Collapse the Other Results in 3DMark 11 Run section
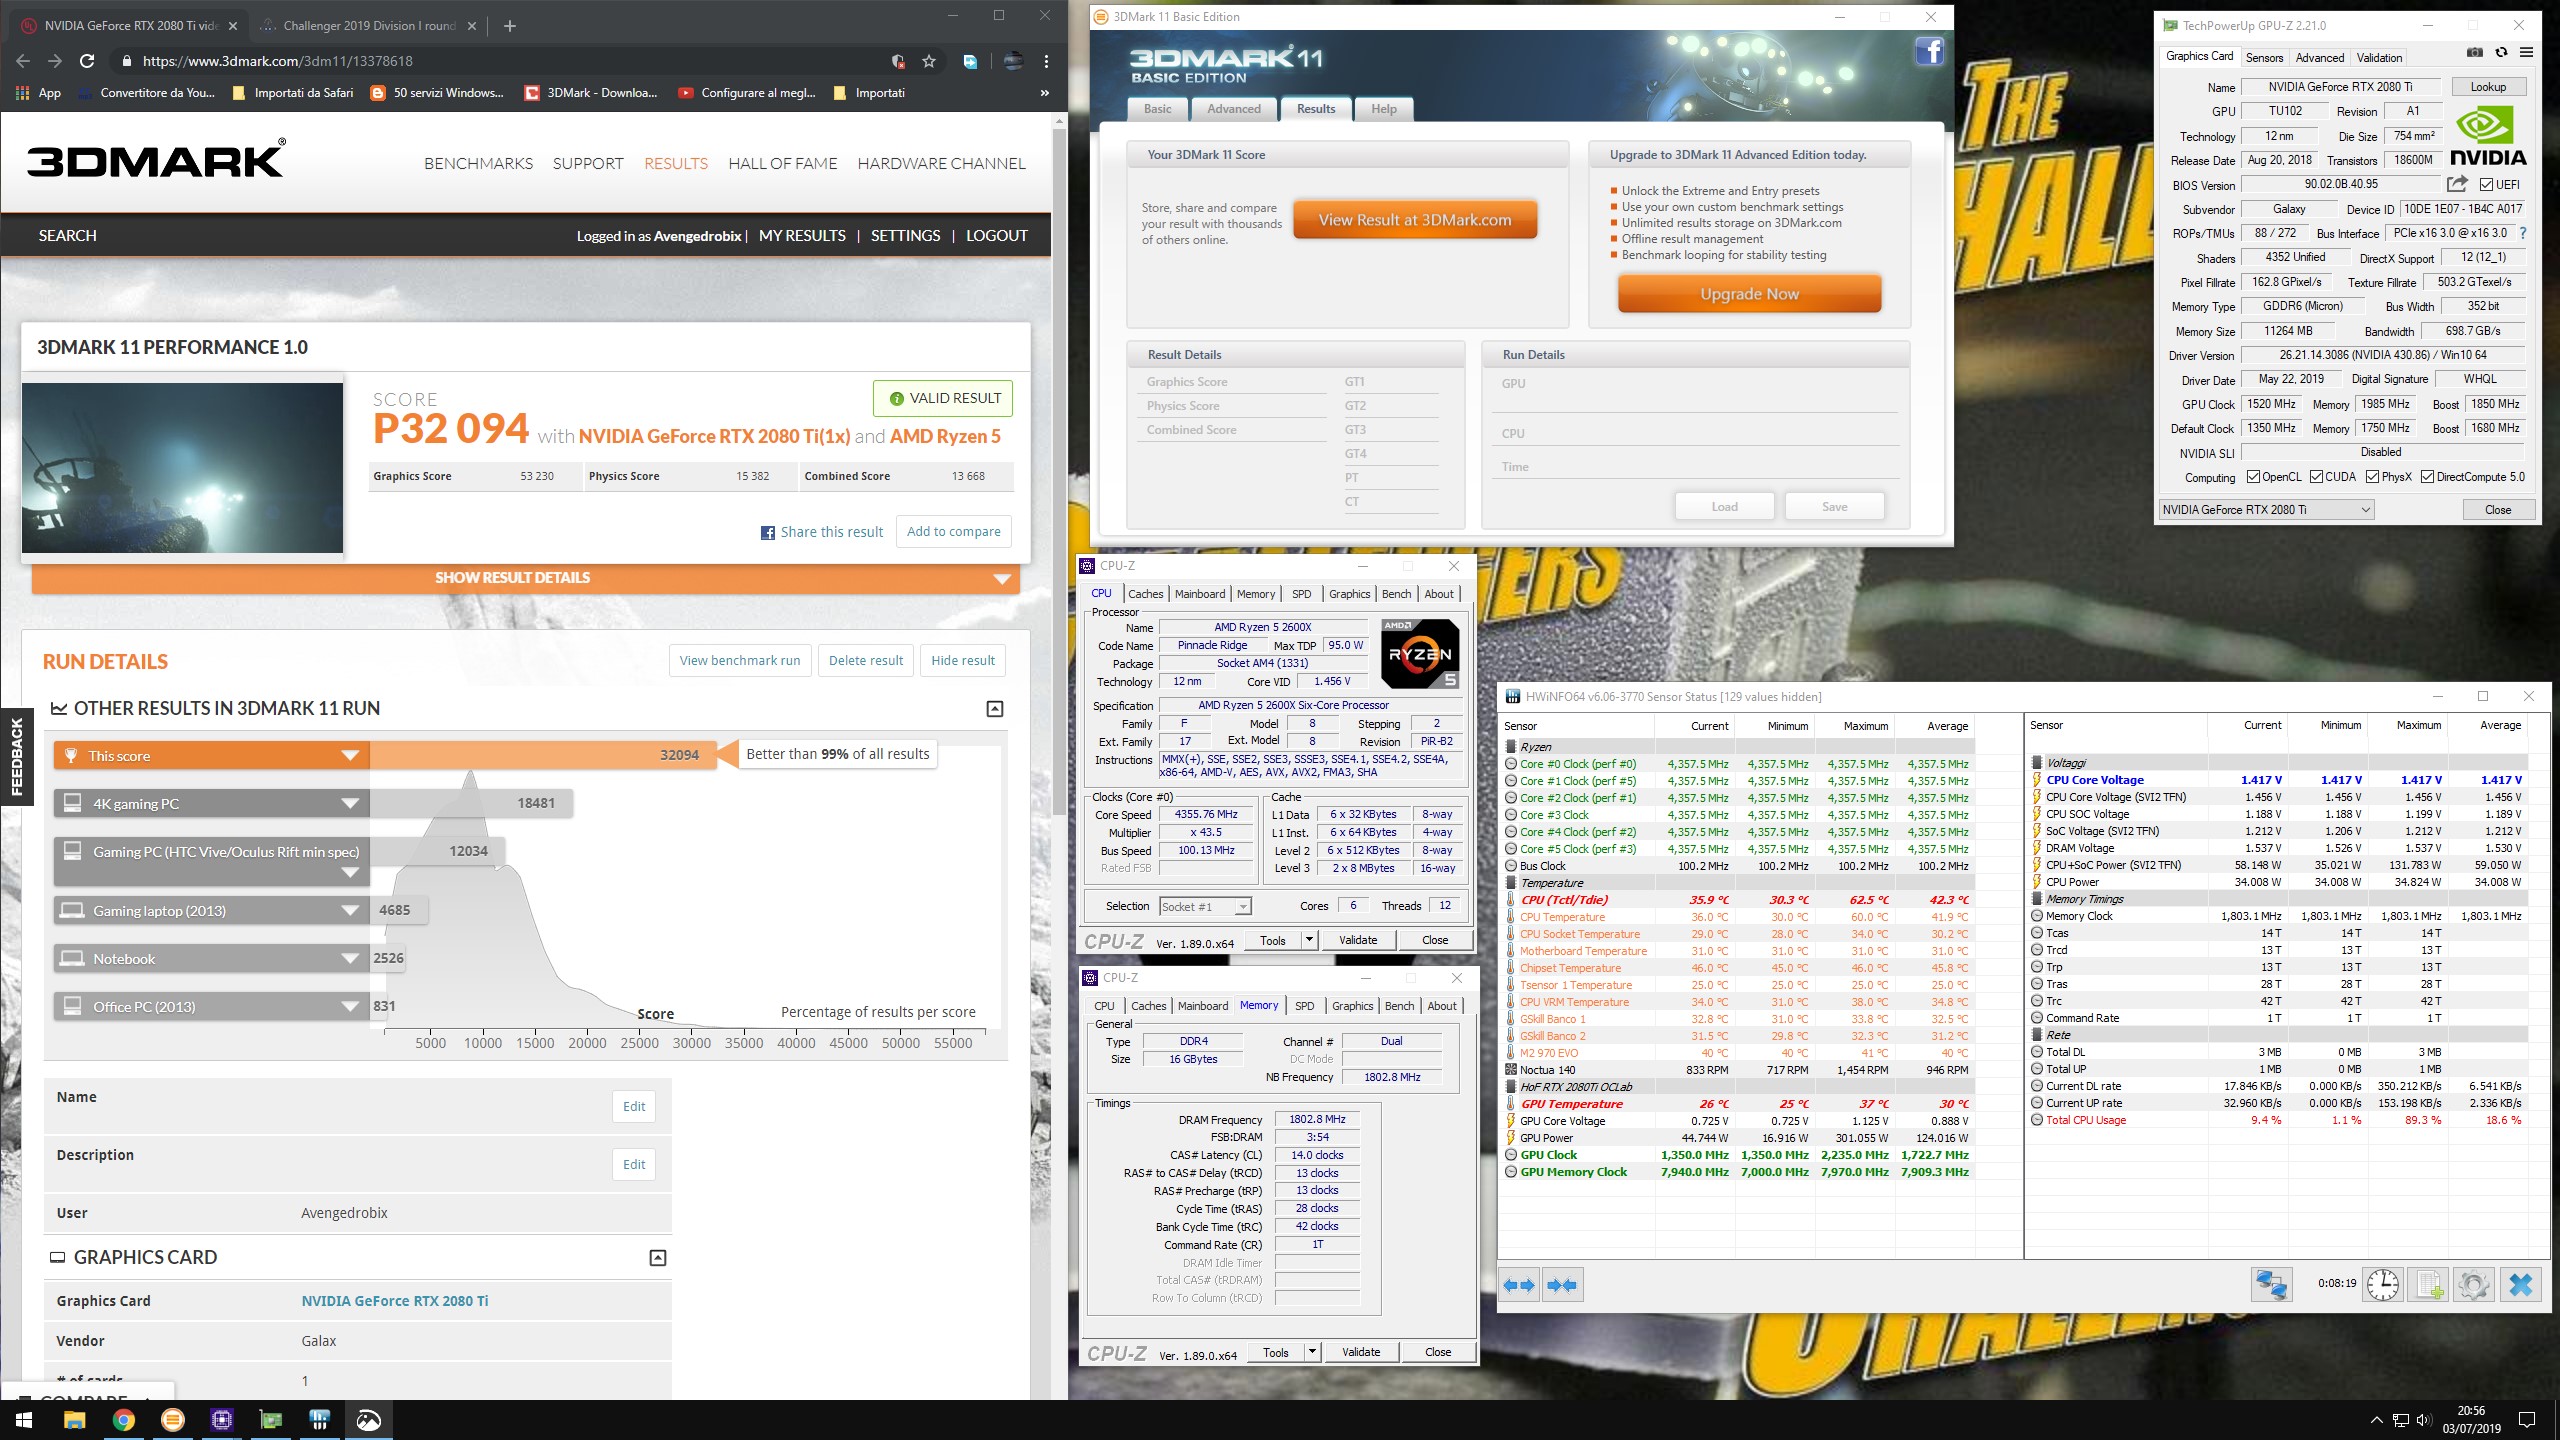2560x1440 pixels. (995, 709)
